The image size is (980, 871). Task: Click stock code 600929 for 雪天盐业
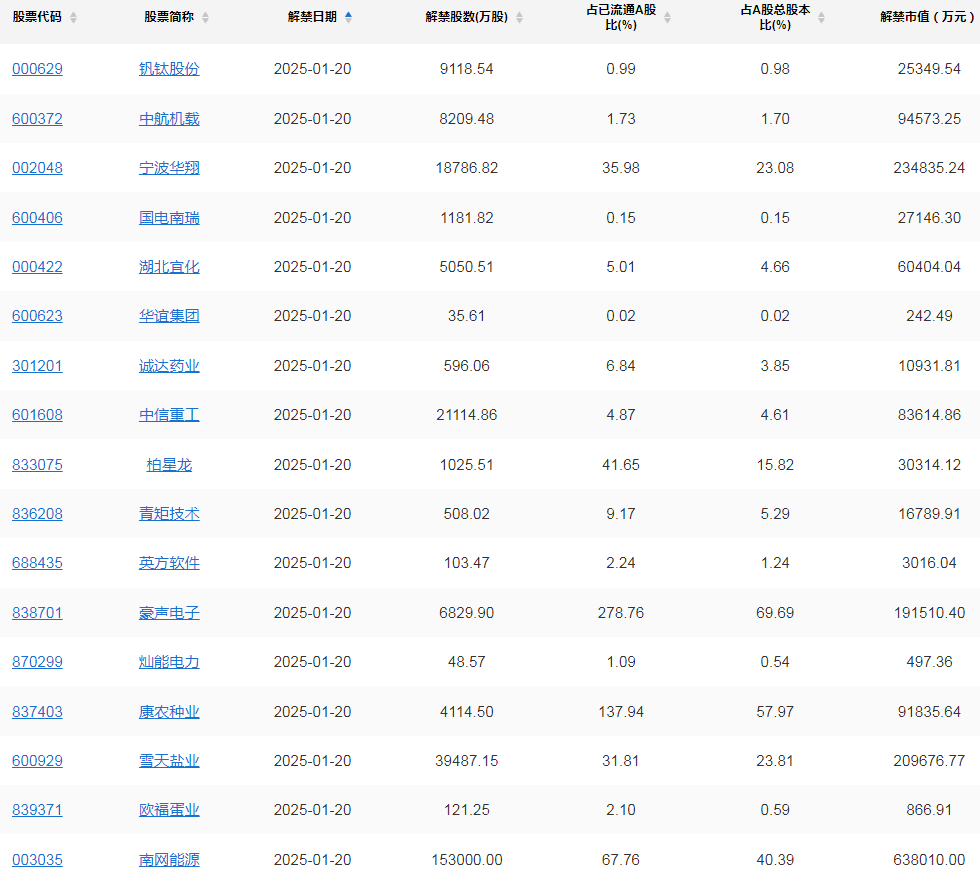click(37, 761)
